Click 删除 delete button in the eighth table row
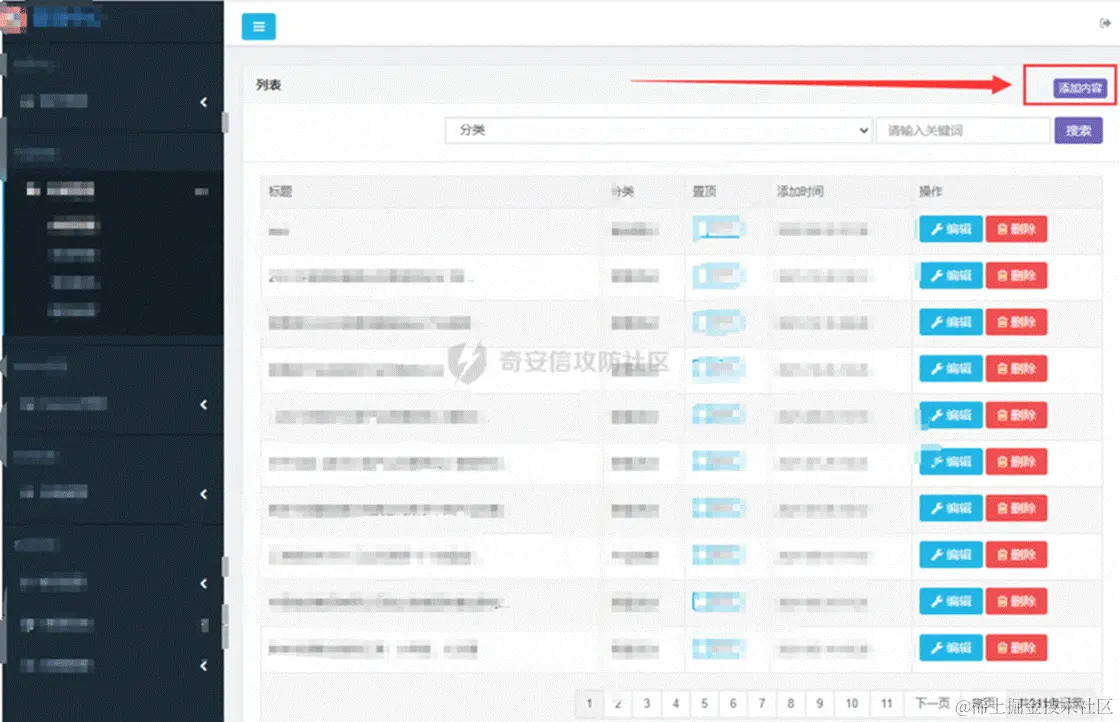Screen dimensions: 1120x722 (x=1016, y=554)
